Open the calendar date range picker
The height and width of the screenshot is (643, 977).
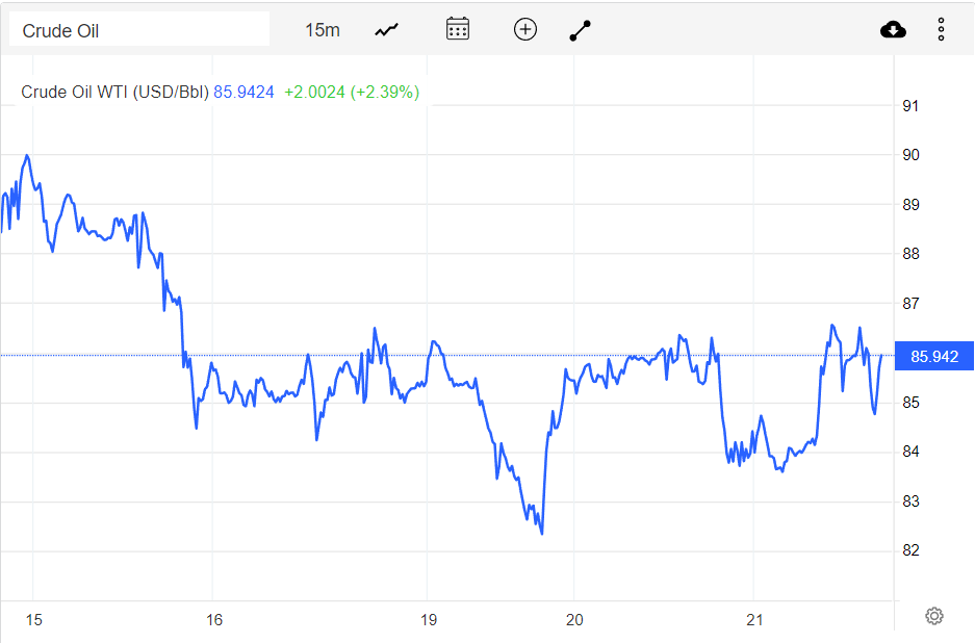coord(457,29)
